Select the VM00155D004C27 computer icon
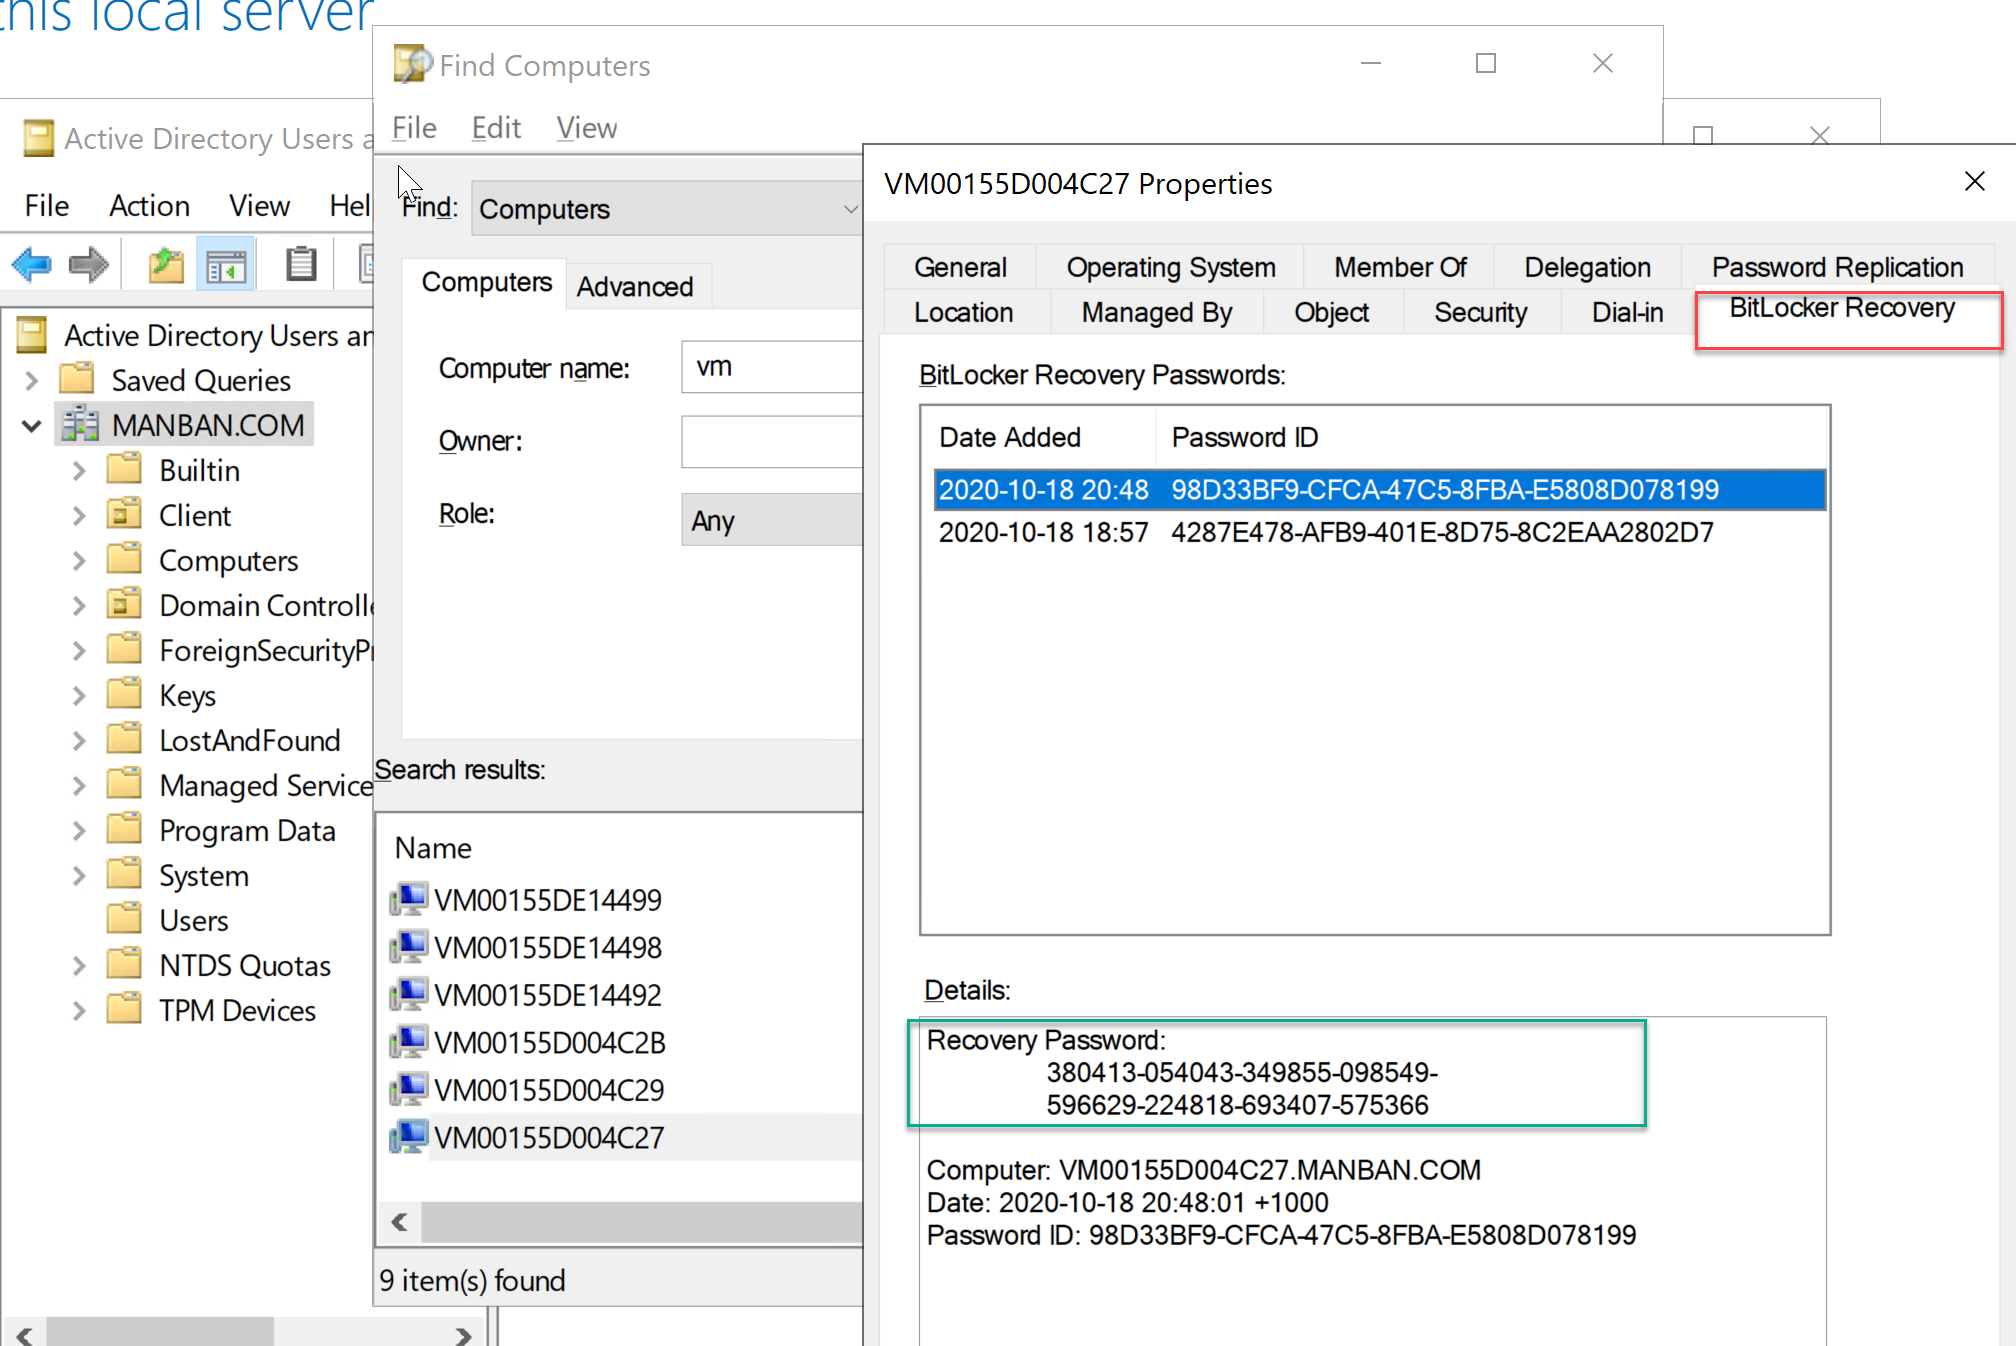This screenshot has height=1346, width=2016. pyautogui.click(x=409, y=1137)
